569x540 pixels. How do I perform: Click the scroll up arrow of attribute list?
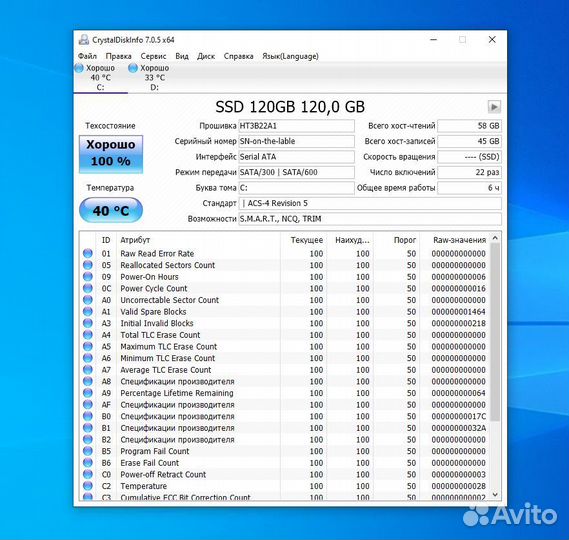[x=495, y=238]
